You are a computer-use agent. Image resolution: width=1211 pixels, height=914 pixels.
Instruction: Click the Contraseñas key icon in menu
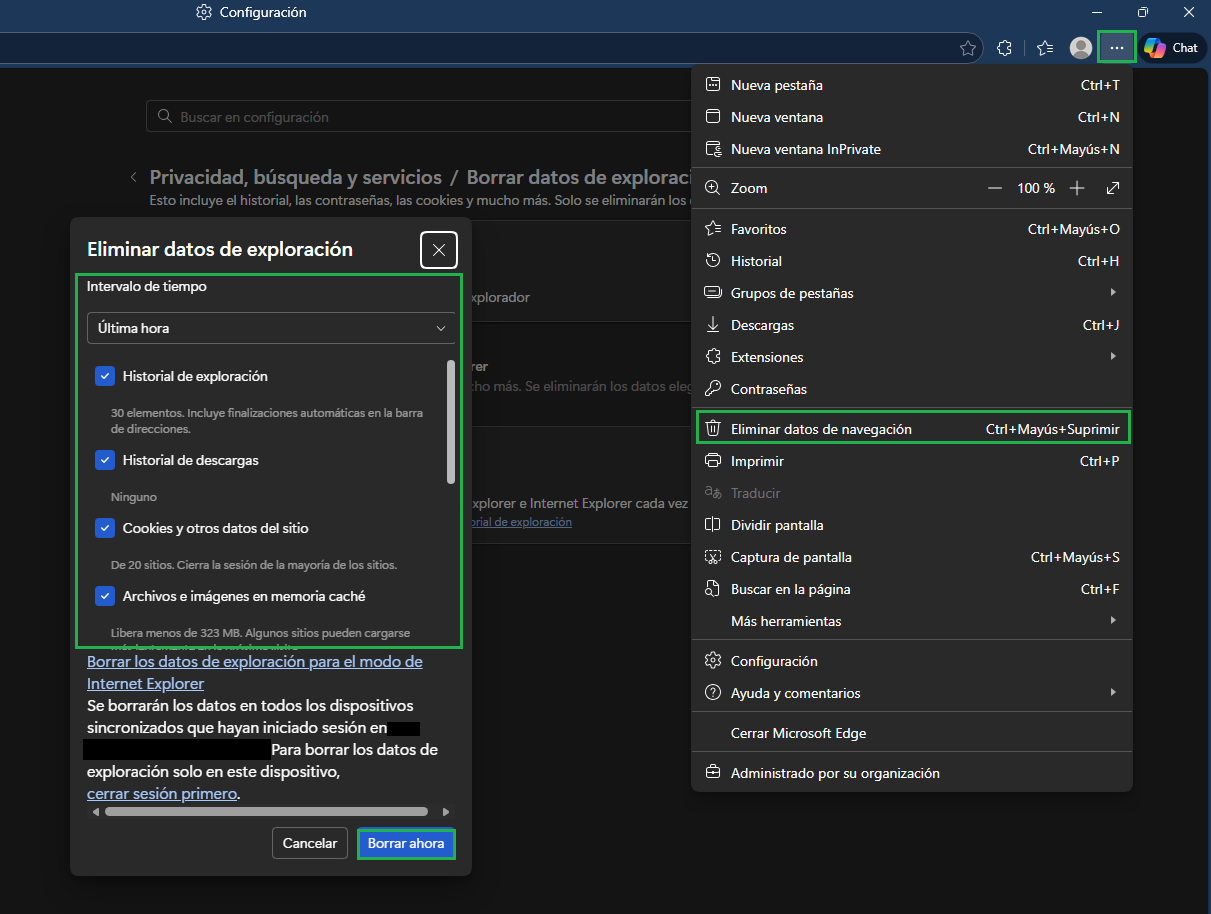pos(713,389)
